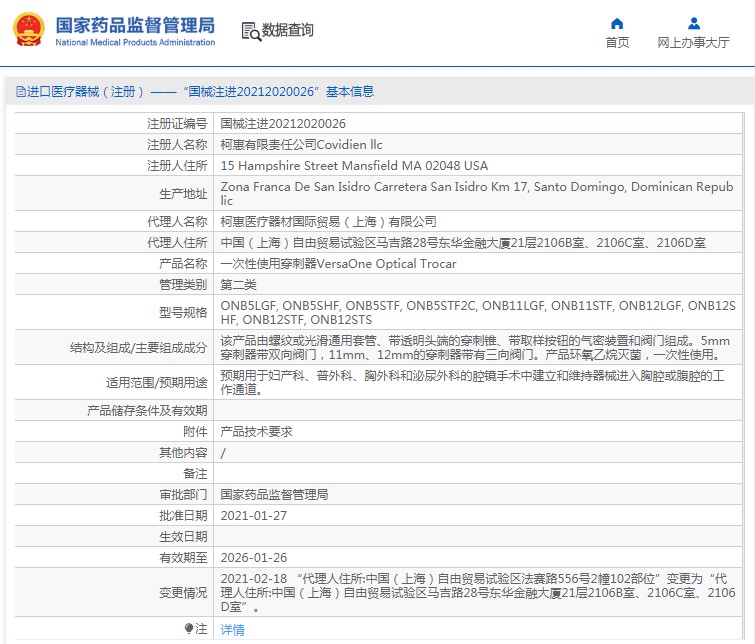The height and width of the screenshot is (644, 755).
Task: Click approval date 2021-01-27
Action: click(253, 515)
